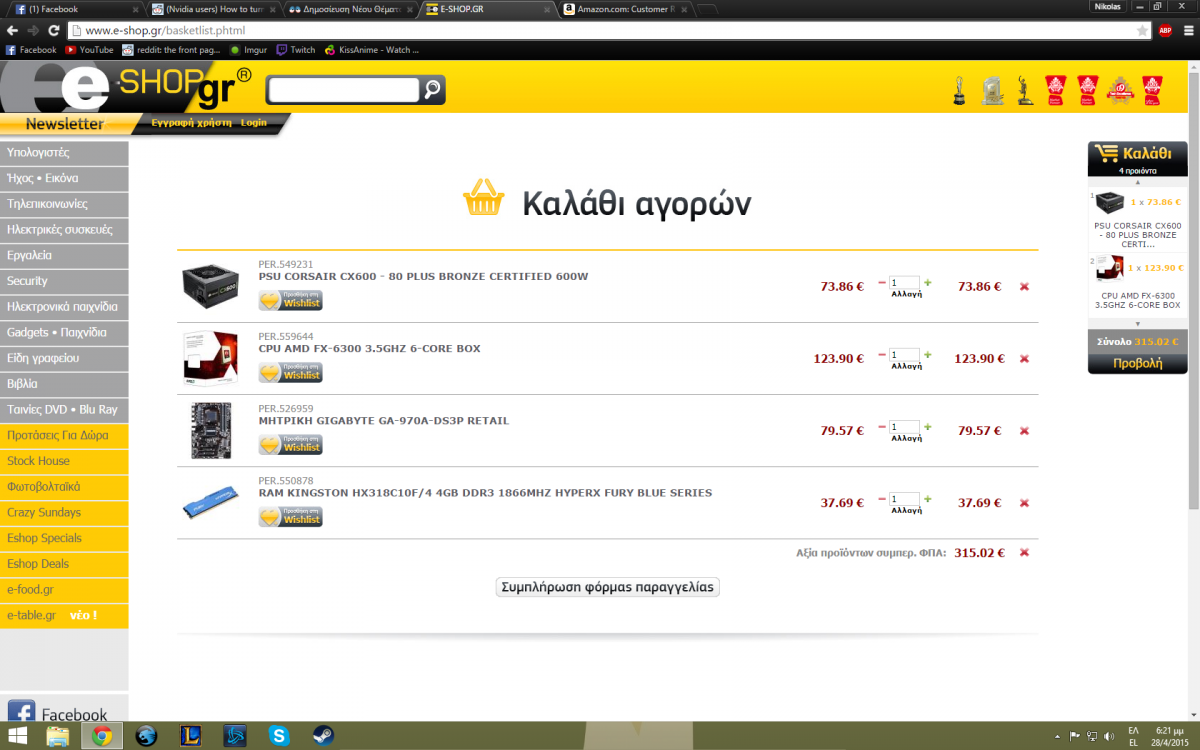Add RAM Kingston HyperX to Wishlist
The image size is (1200, 750).
[291, 517]
